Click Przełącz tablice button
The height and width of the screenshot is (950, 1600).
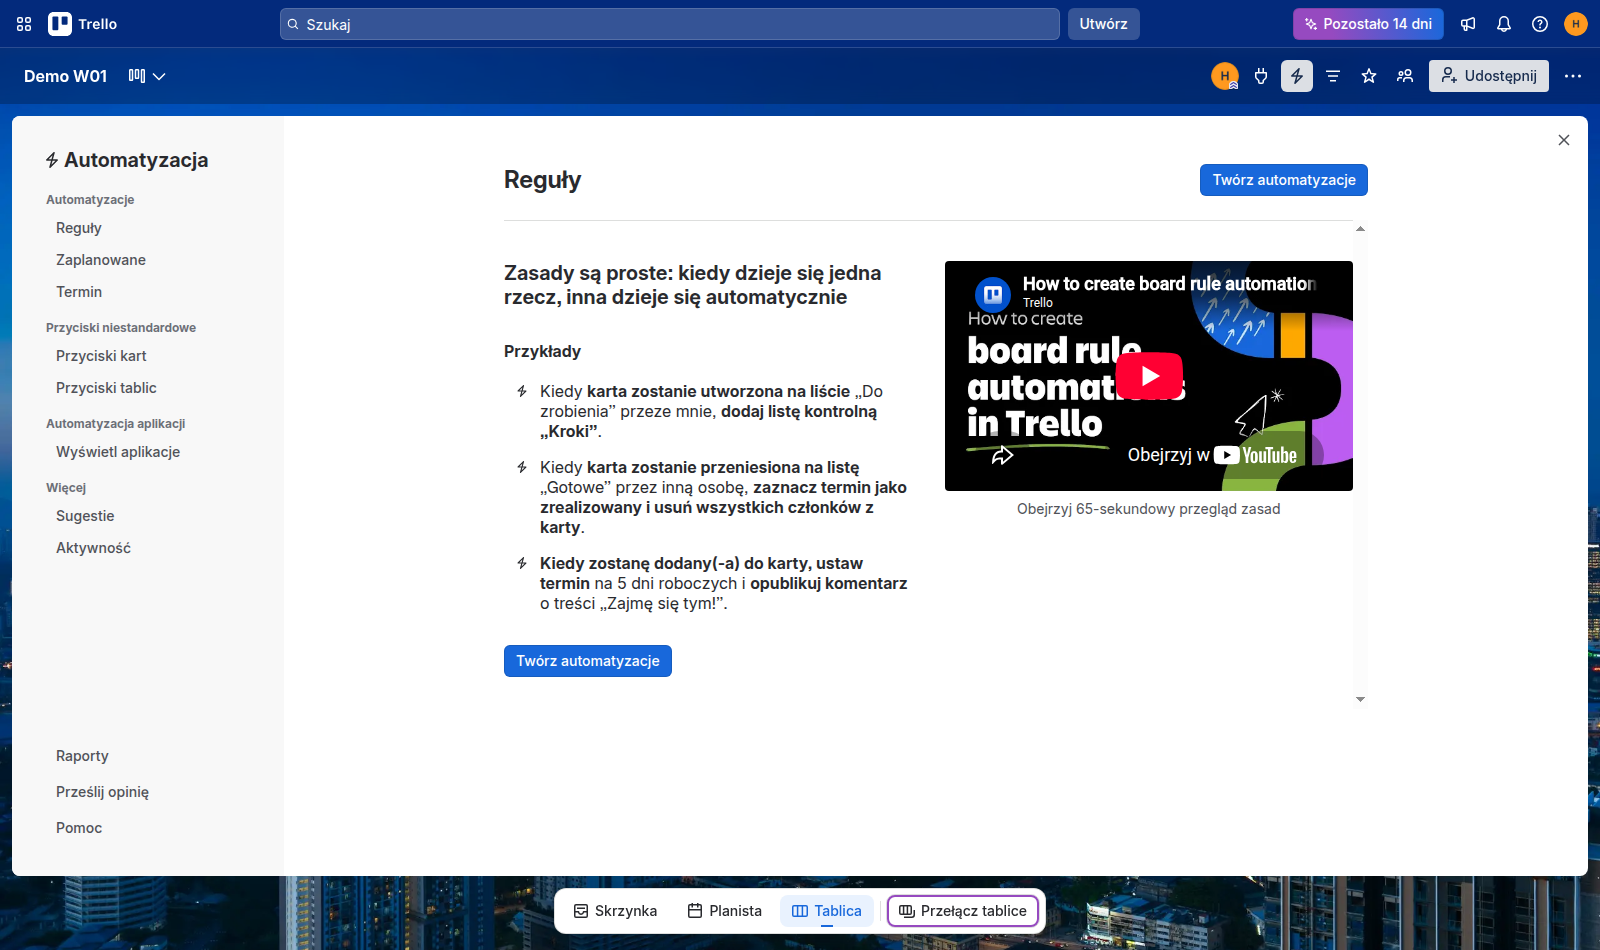pos(963,911)
